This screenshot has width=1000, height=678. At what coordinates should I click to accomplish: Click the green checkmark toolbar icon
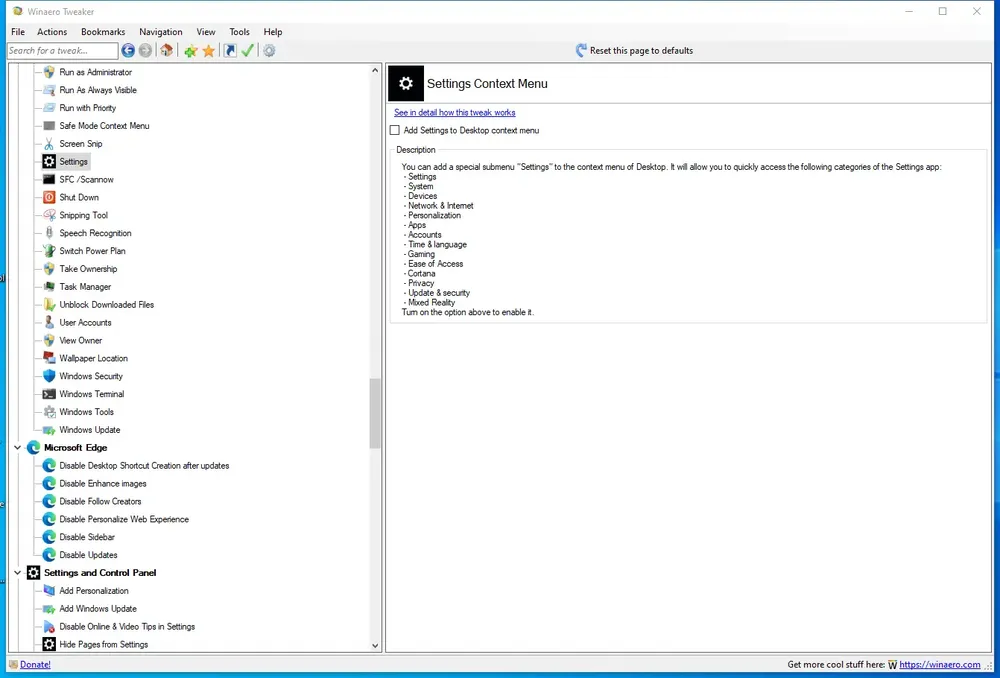[248, 50]
